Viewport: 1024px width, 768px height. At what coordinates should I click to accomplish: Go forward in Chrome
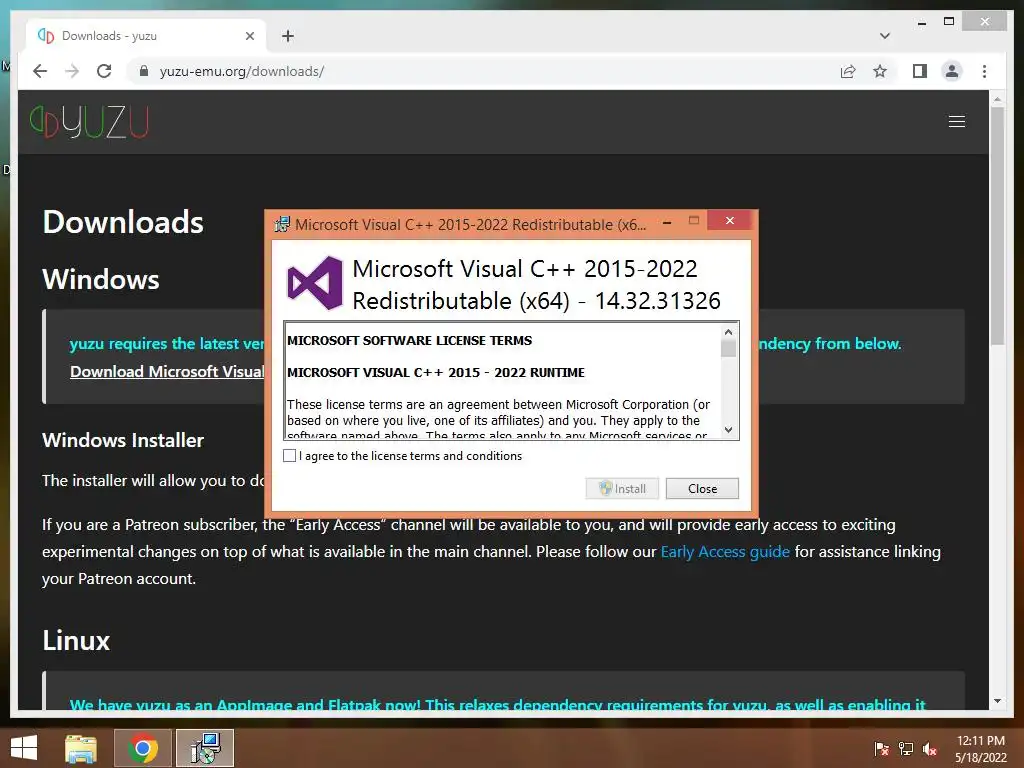tap(72, 71)
